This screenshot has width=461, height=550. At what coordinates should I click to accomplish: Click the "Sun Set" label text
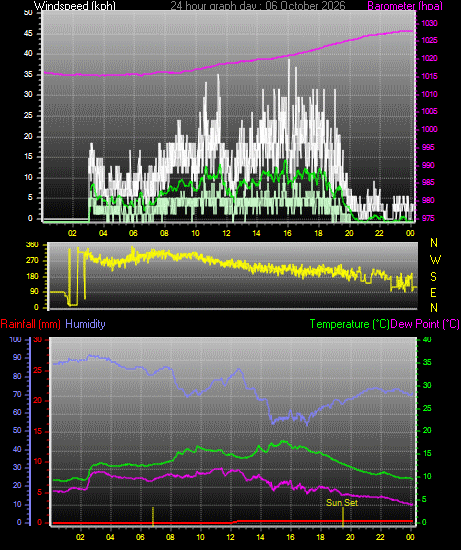coord(342,503)
